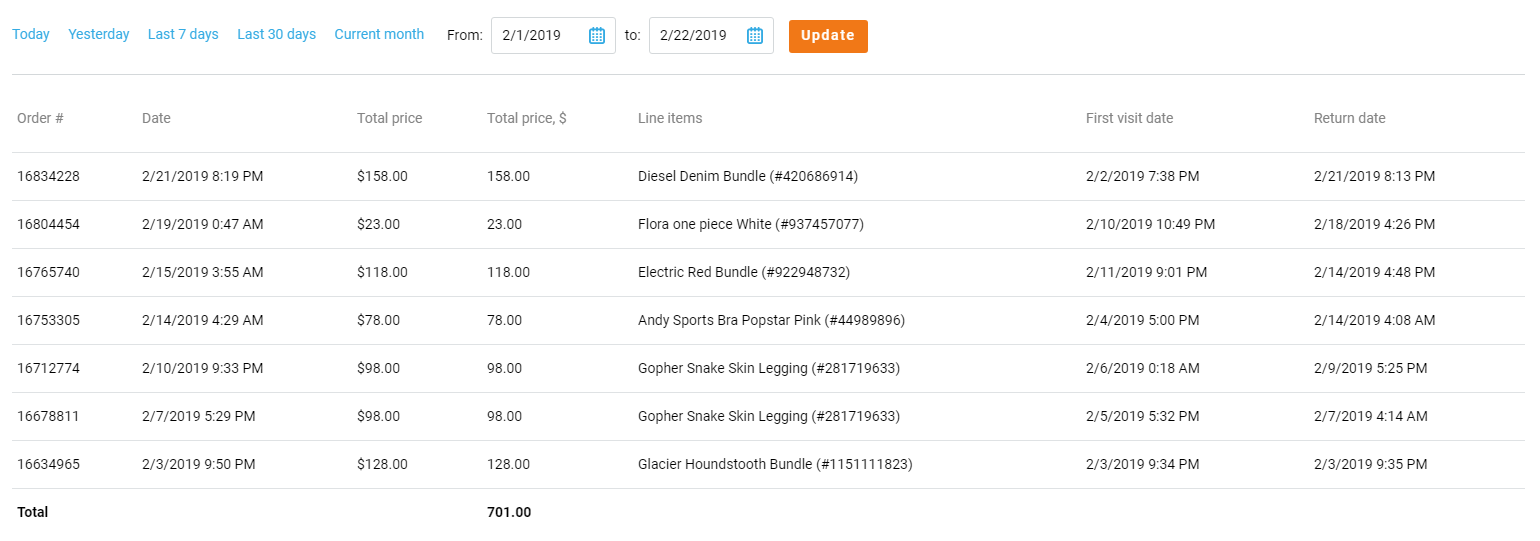Open the From date calendar picker icon
Viewport: 1540px width, 541px height.
[x=597, y=36]
